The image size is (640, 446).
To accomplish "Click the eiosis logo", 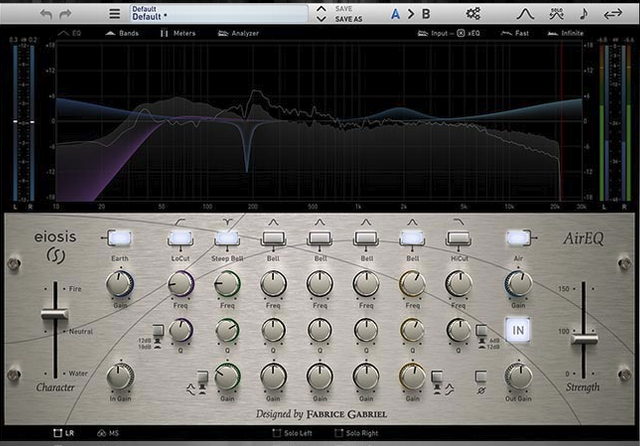I will [55, 247].
